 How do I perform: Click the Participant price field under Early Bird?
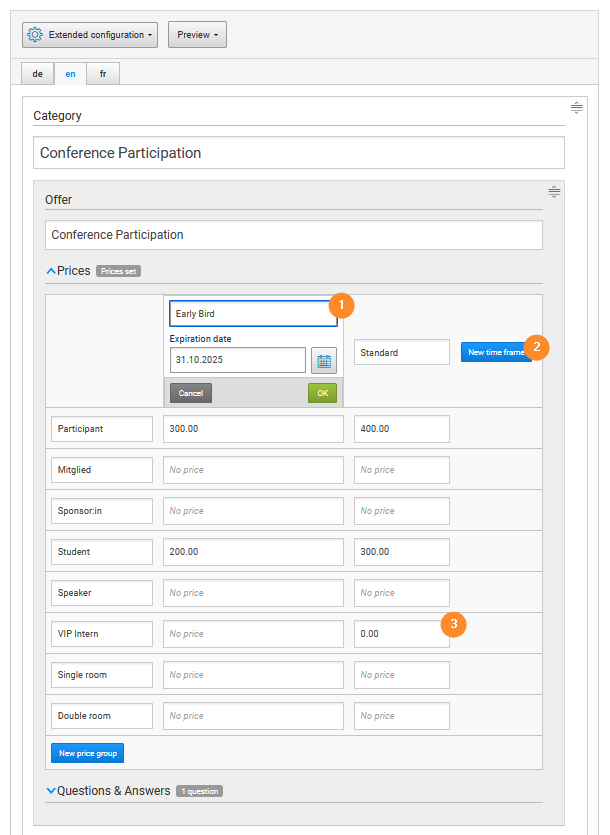pyautogui.click(x=253, y=428)
